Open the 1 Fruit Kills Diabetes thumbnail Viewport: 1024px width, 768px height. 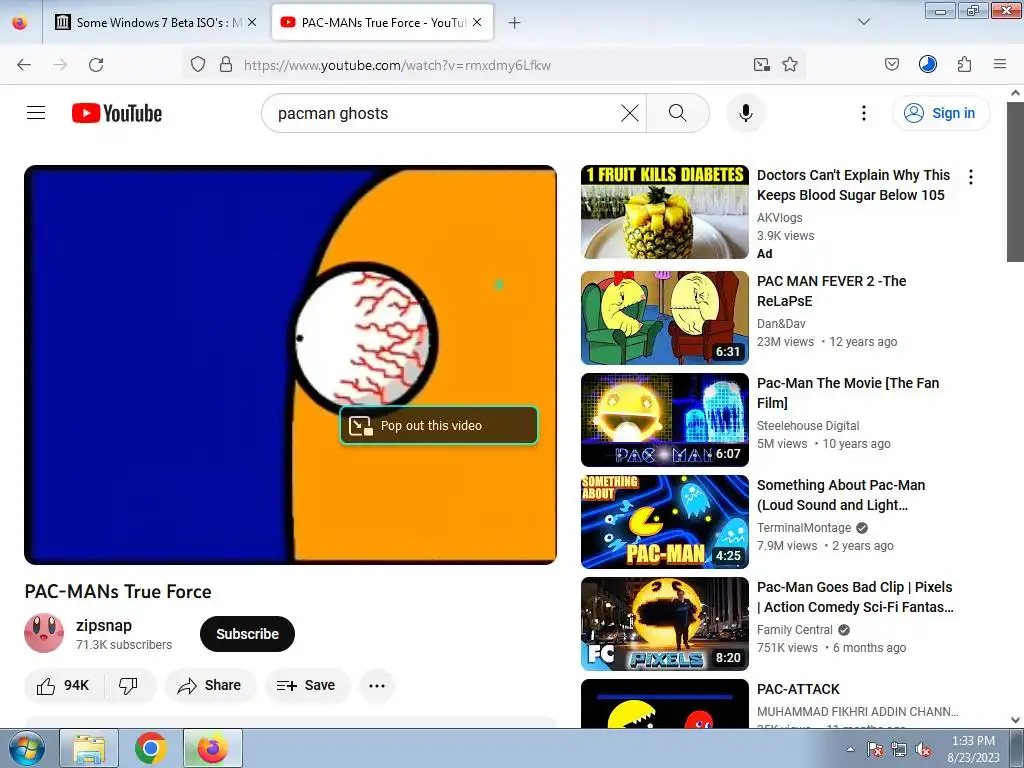[665, 212]
